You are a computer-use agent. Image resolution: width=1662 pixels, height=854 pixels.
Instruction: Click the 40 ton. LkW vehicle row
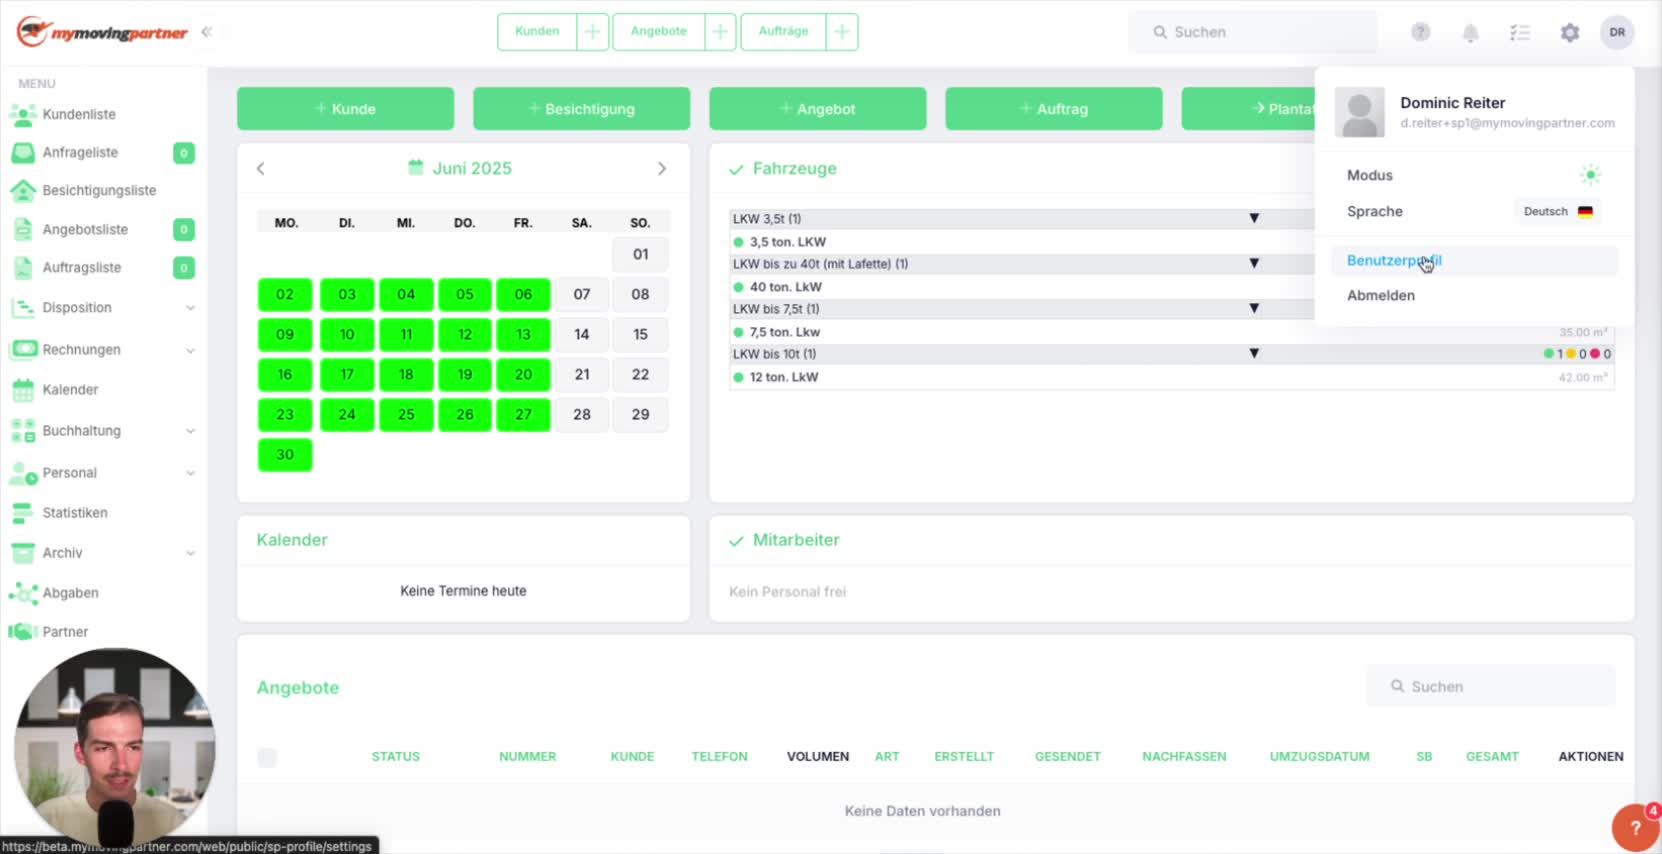(x=1022, y=287)
